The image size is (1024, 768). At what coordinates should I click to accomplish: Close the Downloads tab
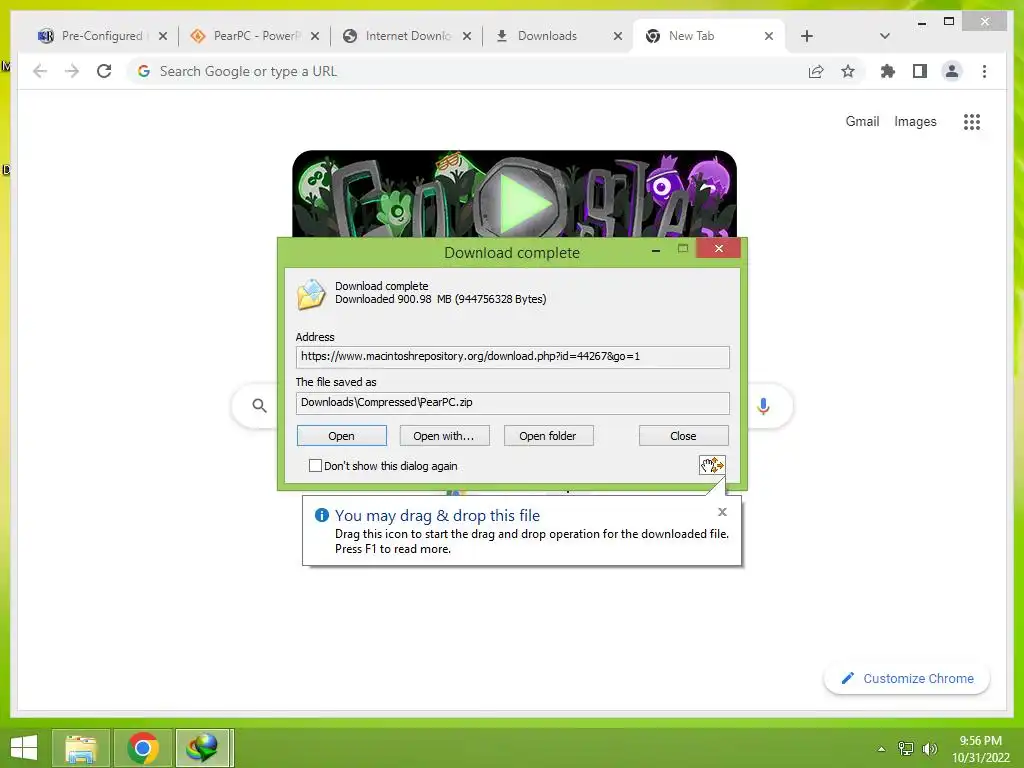[x=618, y=36]
